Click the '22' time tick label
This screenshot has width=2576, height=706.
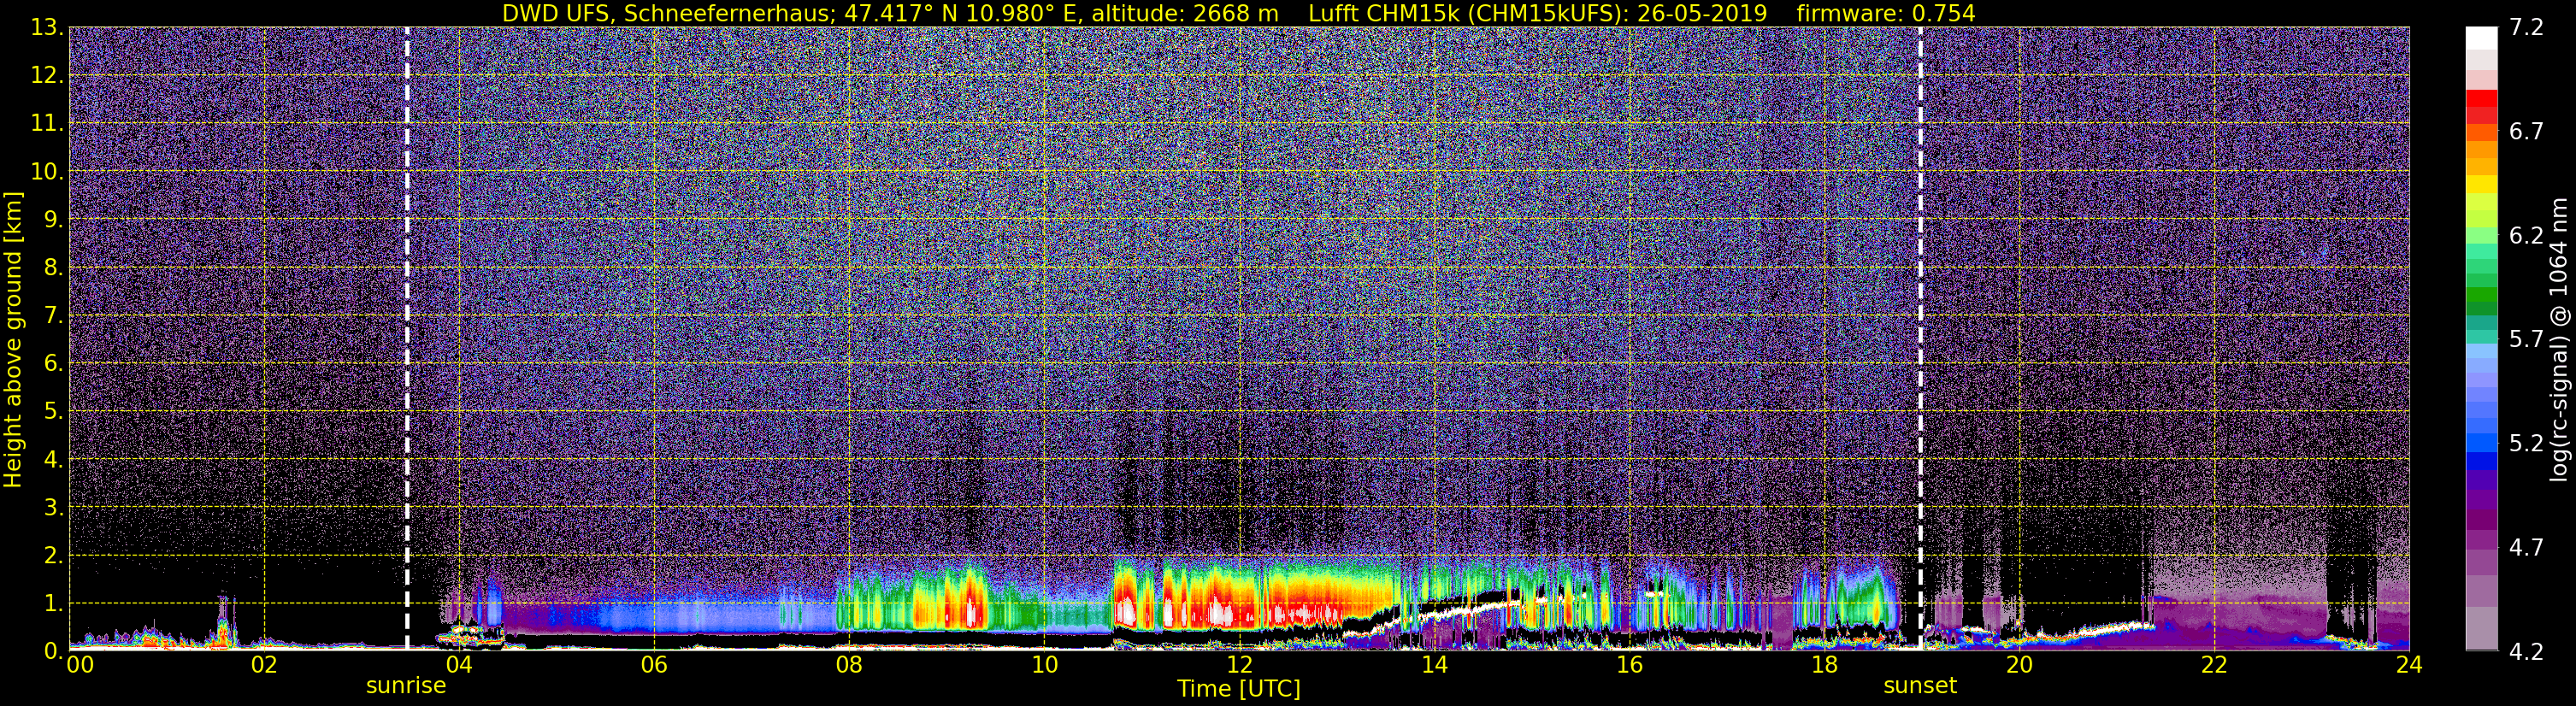click(2214, 665)
